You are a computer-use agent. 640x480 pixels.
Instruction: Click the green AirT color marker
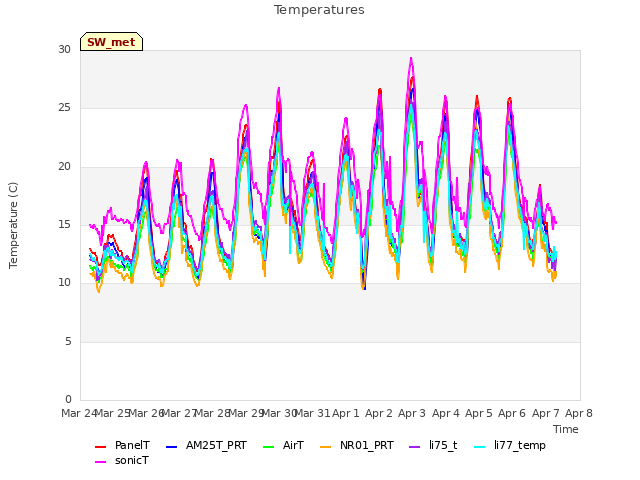(x=269, y=447)
